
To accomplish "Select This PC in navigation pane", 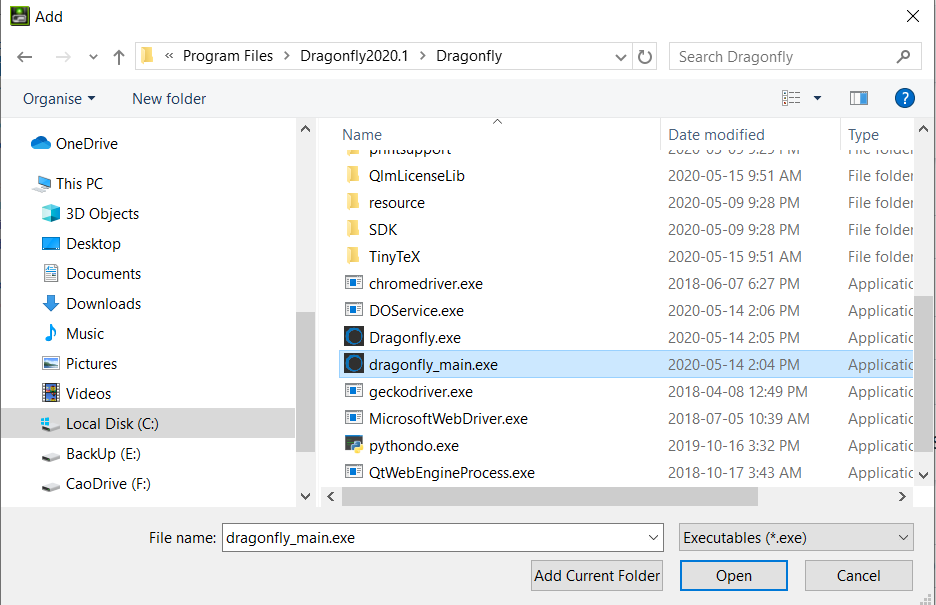I will click(x=69, y=184).
